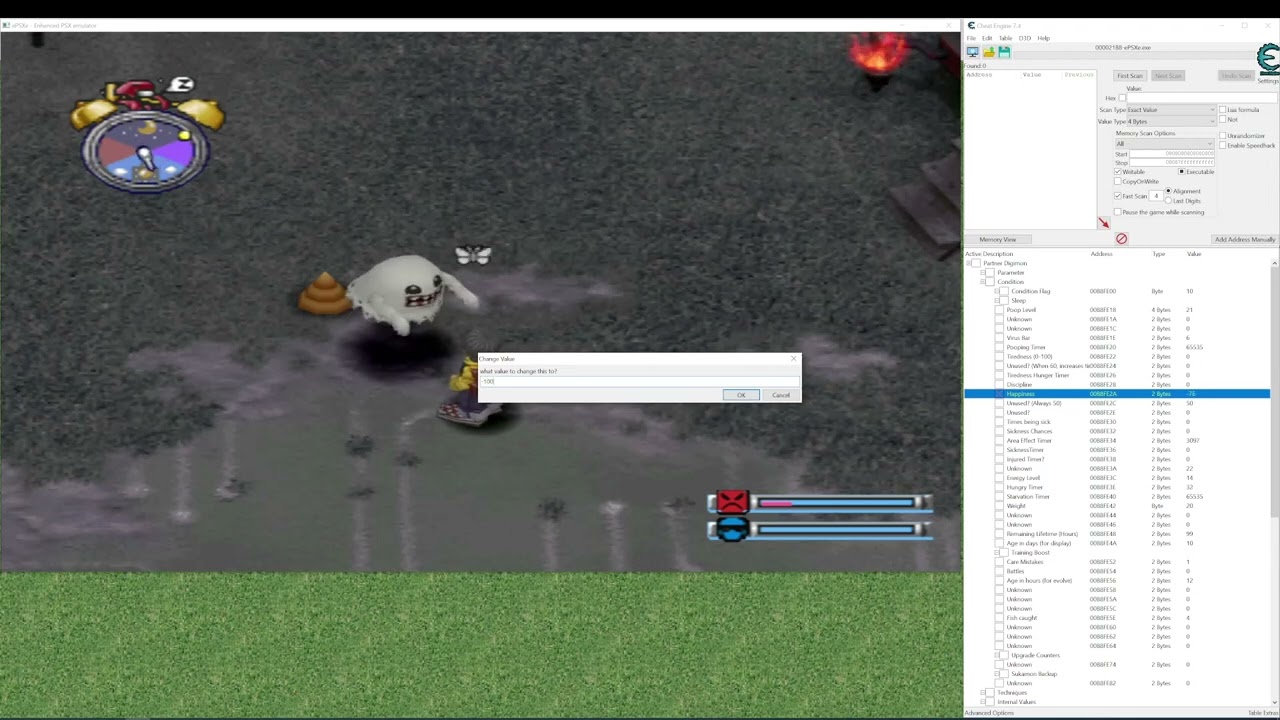
Task: Open the memory region All dropdown
Action: (1165, 144)
